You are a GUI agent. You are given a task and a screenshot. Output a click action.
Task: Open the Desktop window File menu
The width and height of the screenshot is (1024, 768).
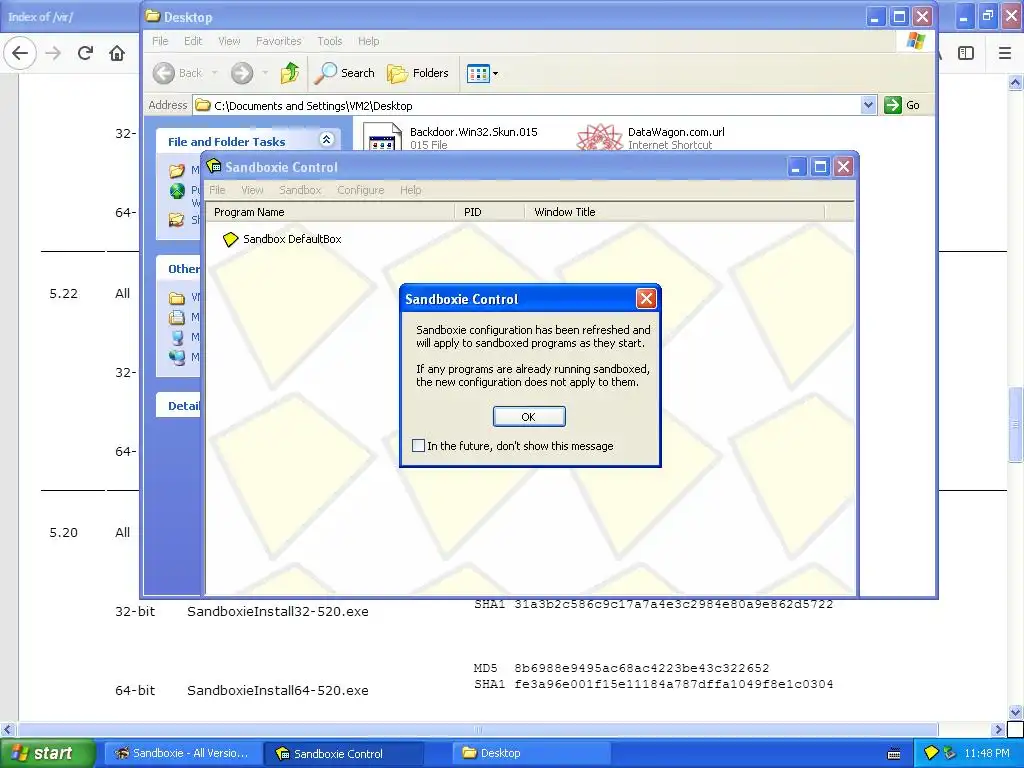pos(160,41)
